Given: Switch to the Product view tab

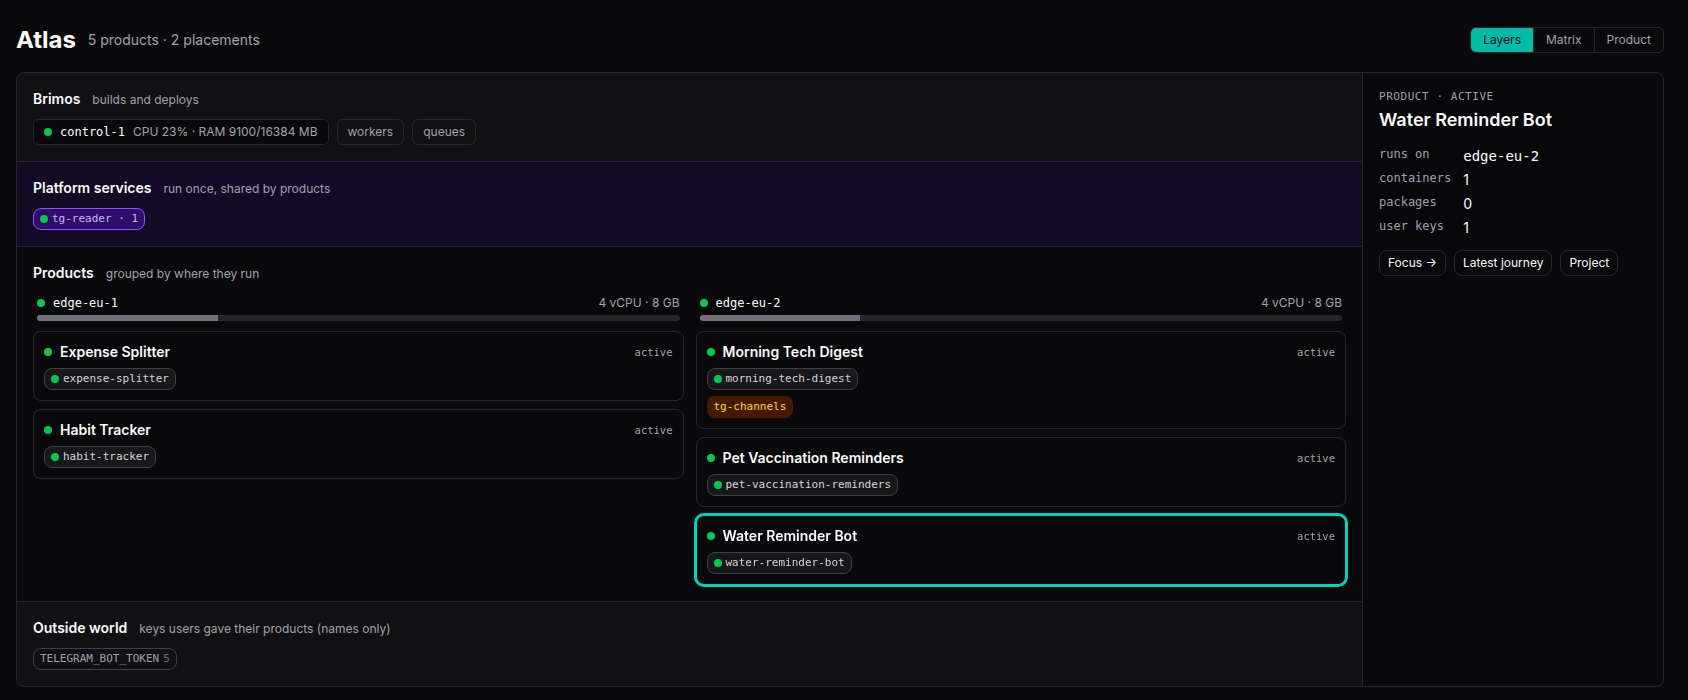Looking at the screenshot, I should tap(1628, 40).
